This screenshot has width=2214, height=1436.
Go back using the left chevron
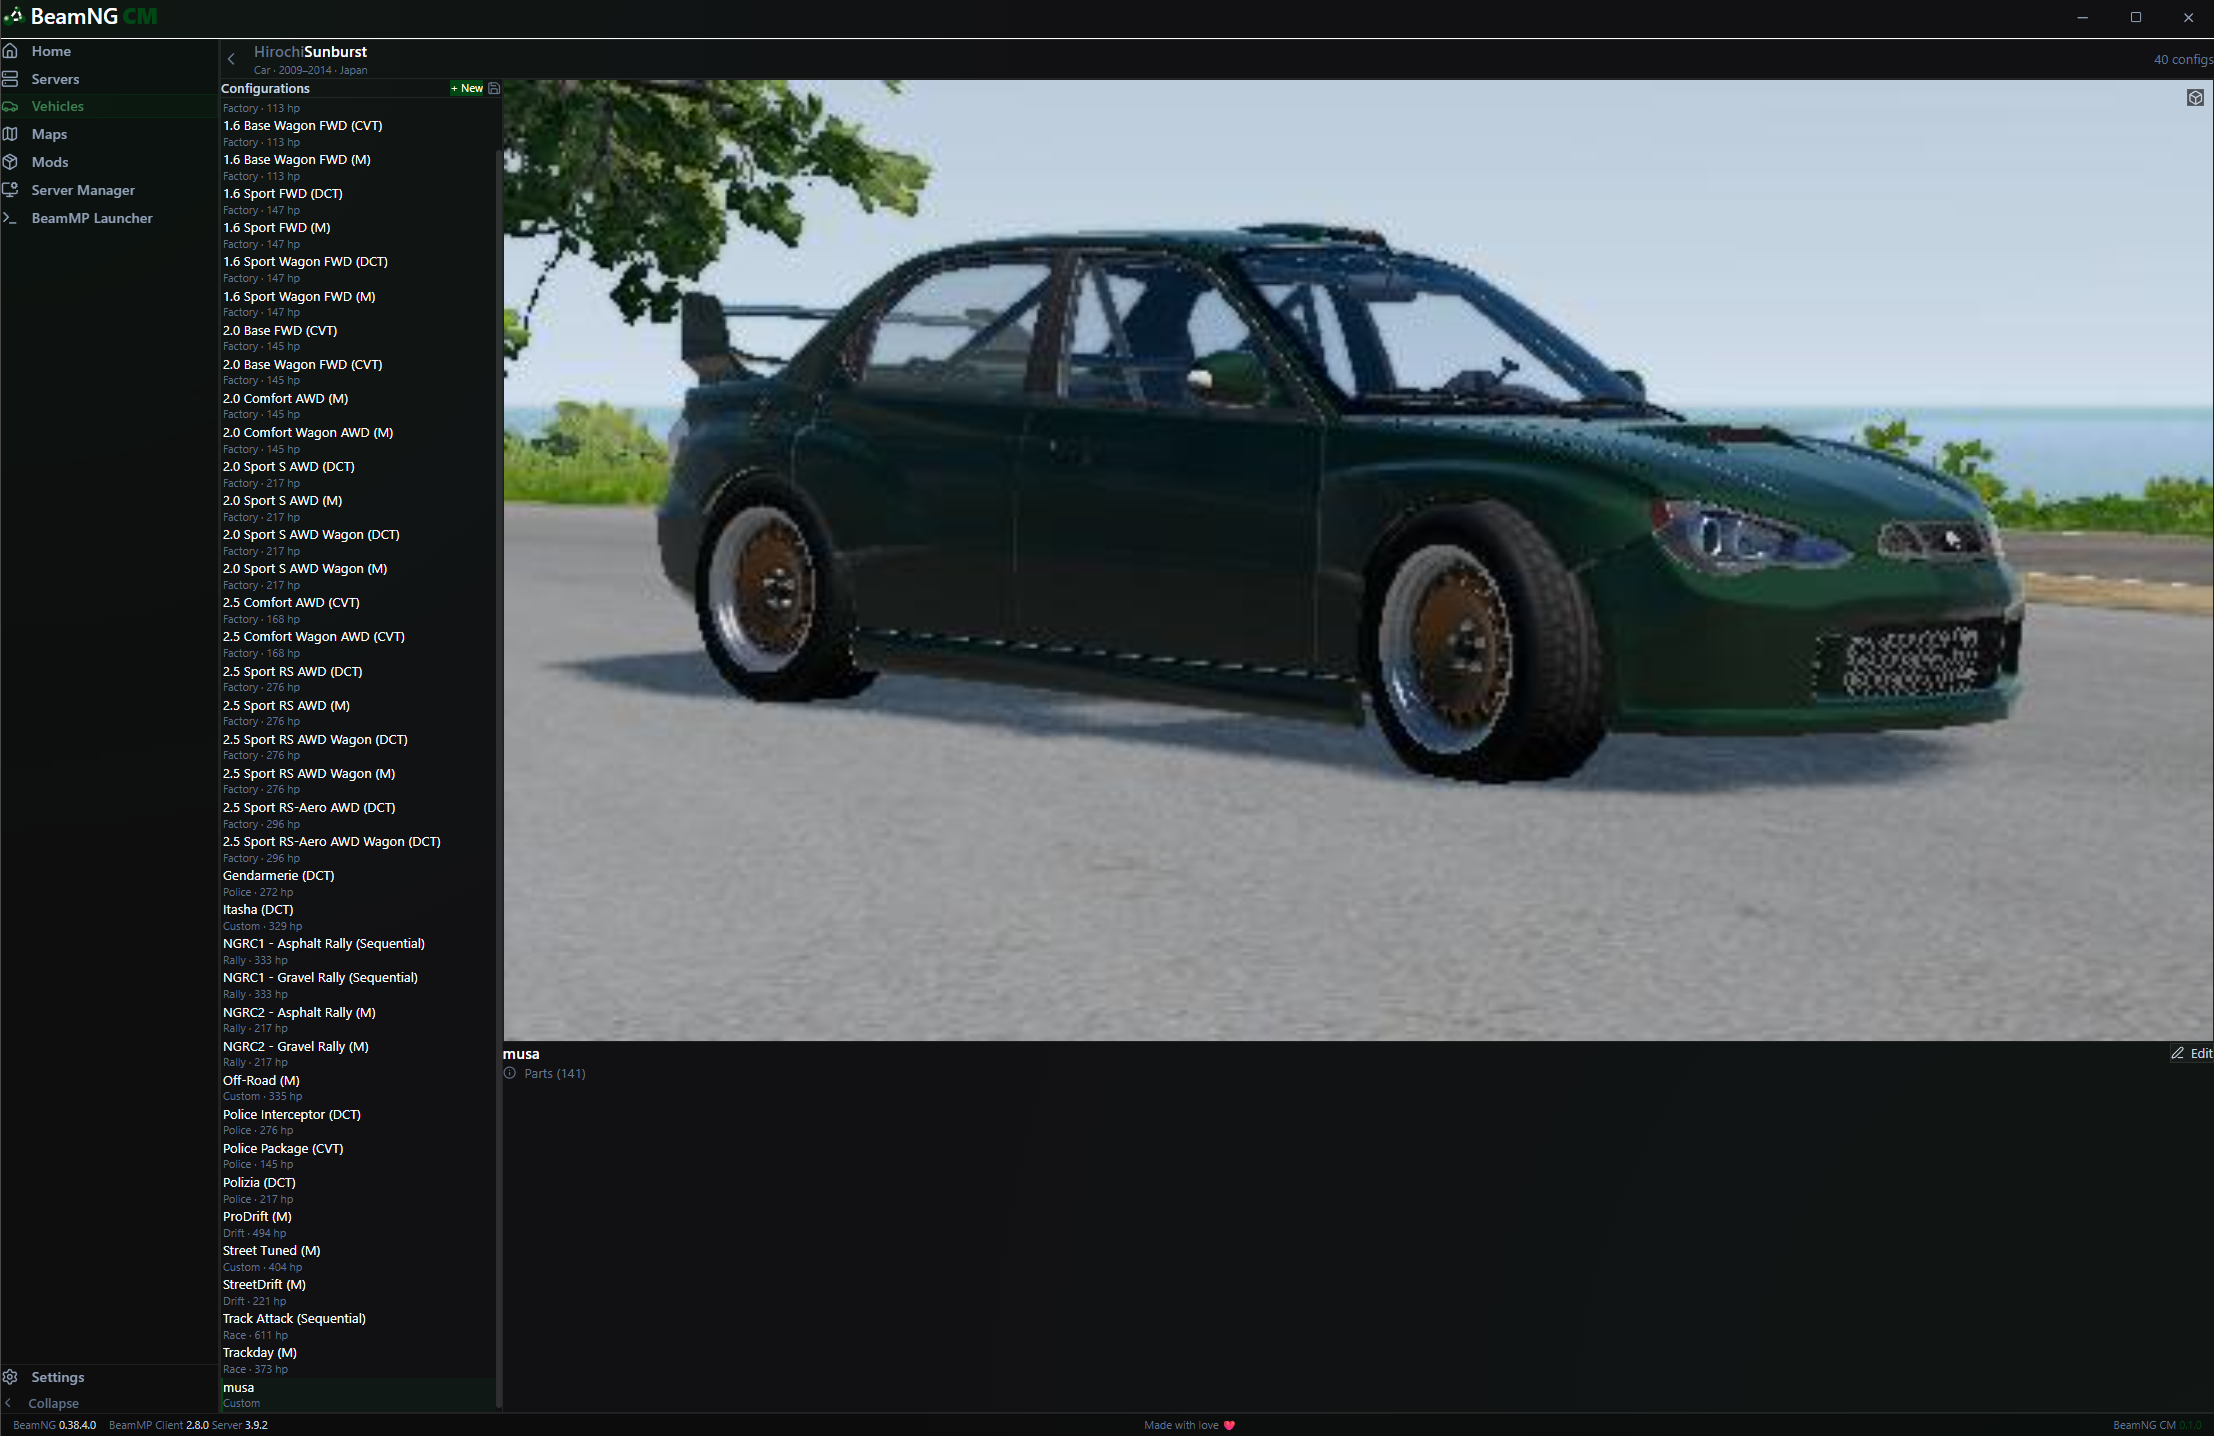point(231,59)
